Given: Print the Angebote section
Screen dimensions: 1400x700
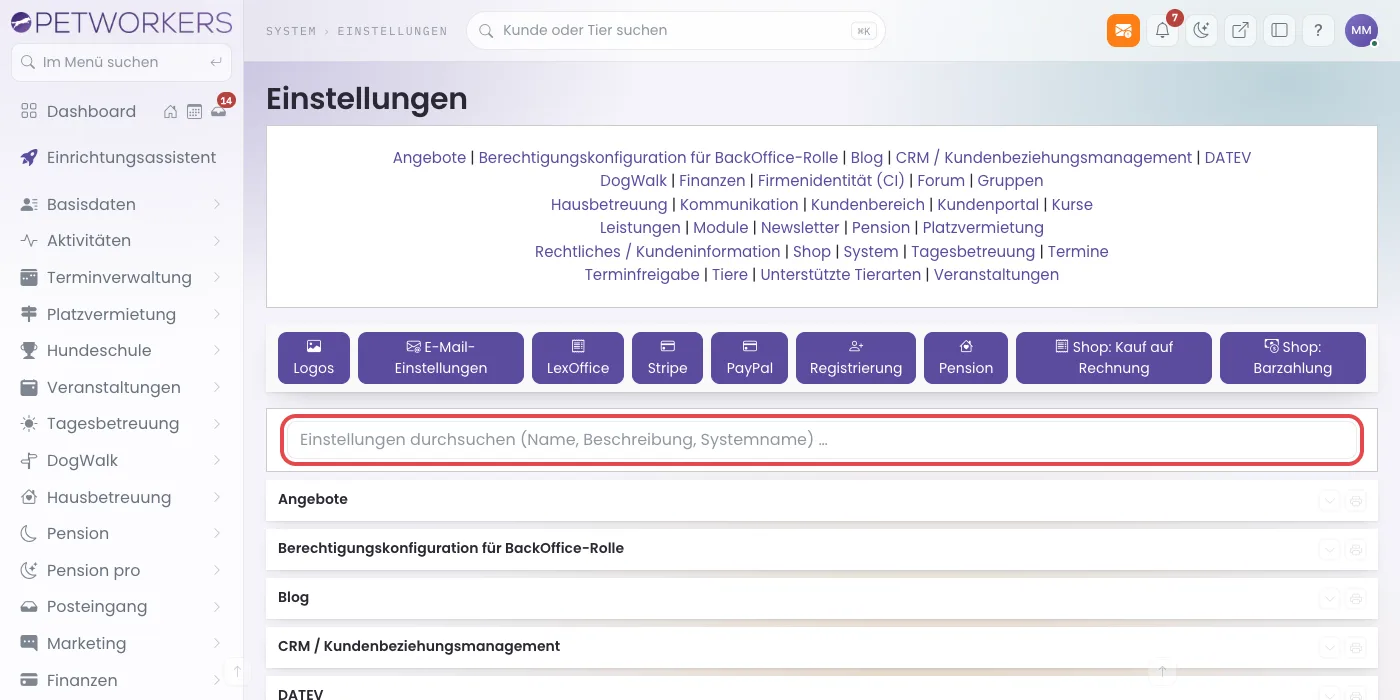Looking at the screenshot, I should 1355,500.
